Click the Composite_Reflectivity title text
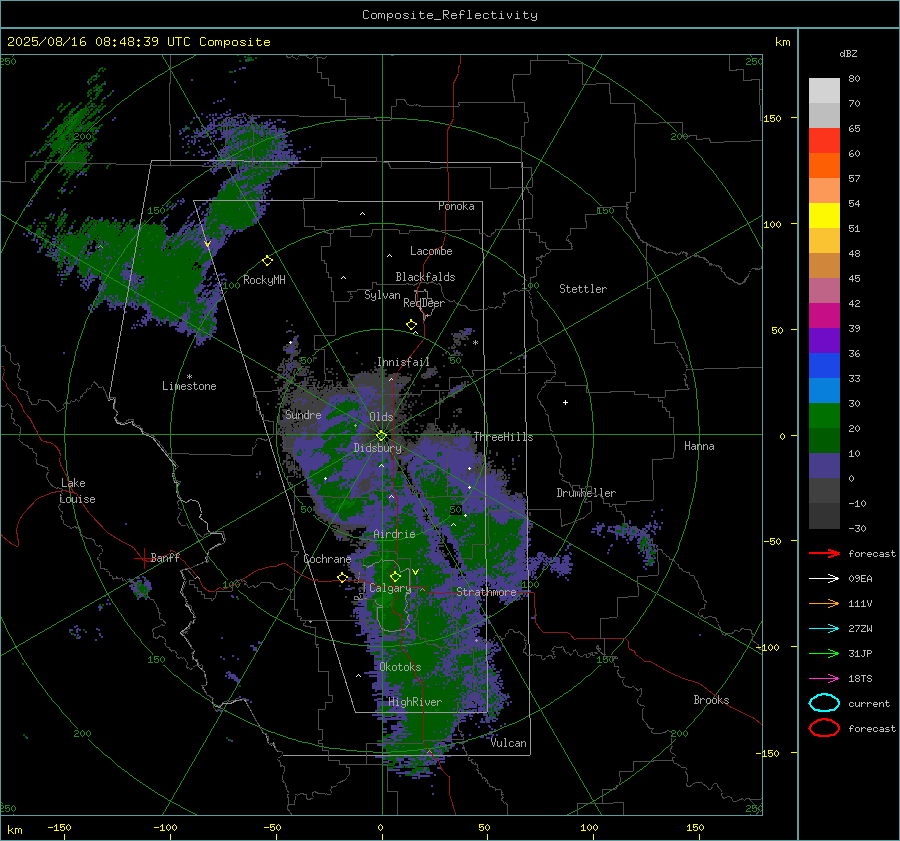 tap(449, 15)
